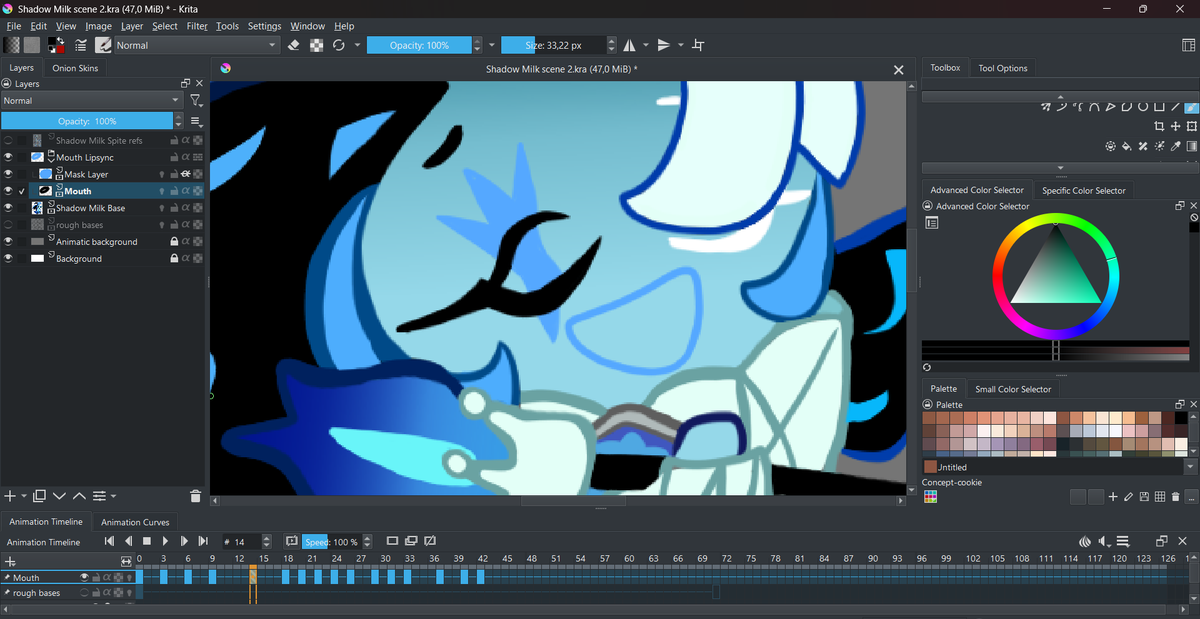Select the Crop tool in Toolbox
1200x619 pixels.
click(x=1159, y=126)
